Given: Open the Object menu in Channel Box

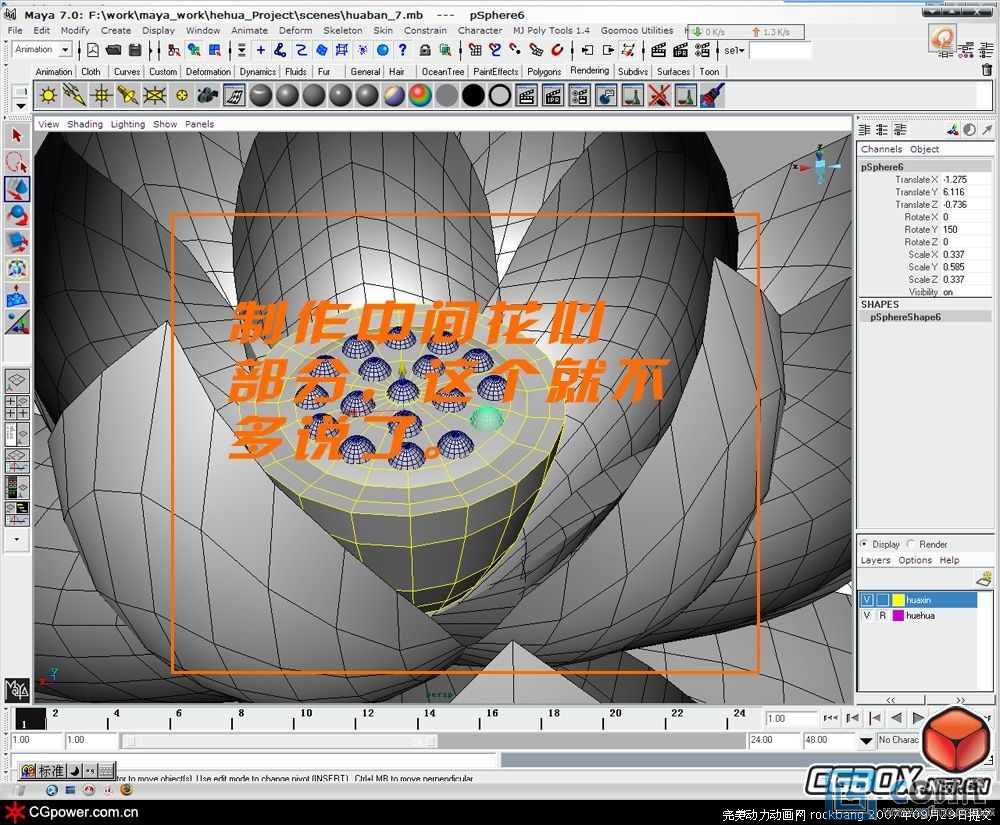Looking at the screenshot, I should tap(925, 149).
